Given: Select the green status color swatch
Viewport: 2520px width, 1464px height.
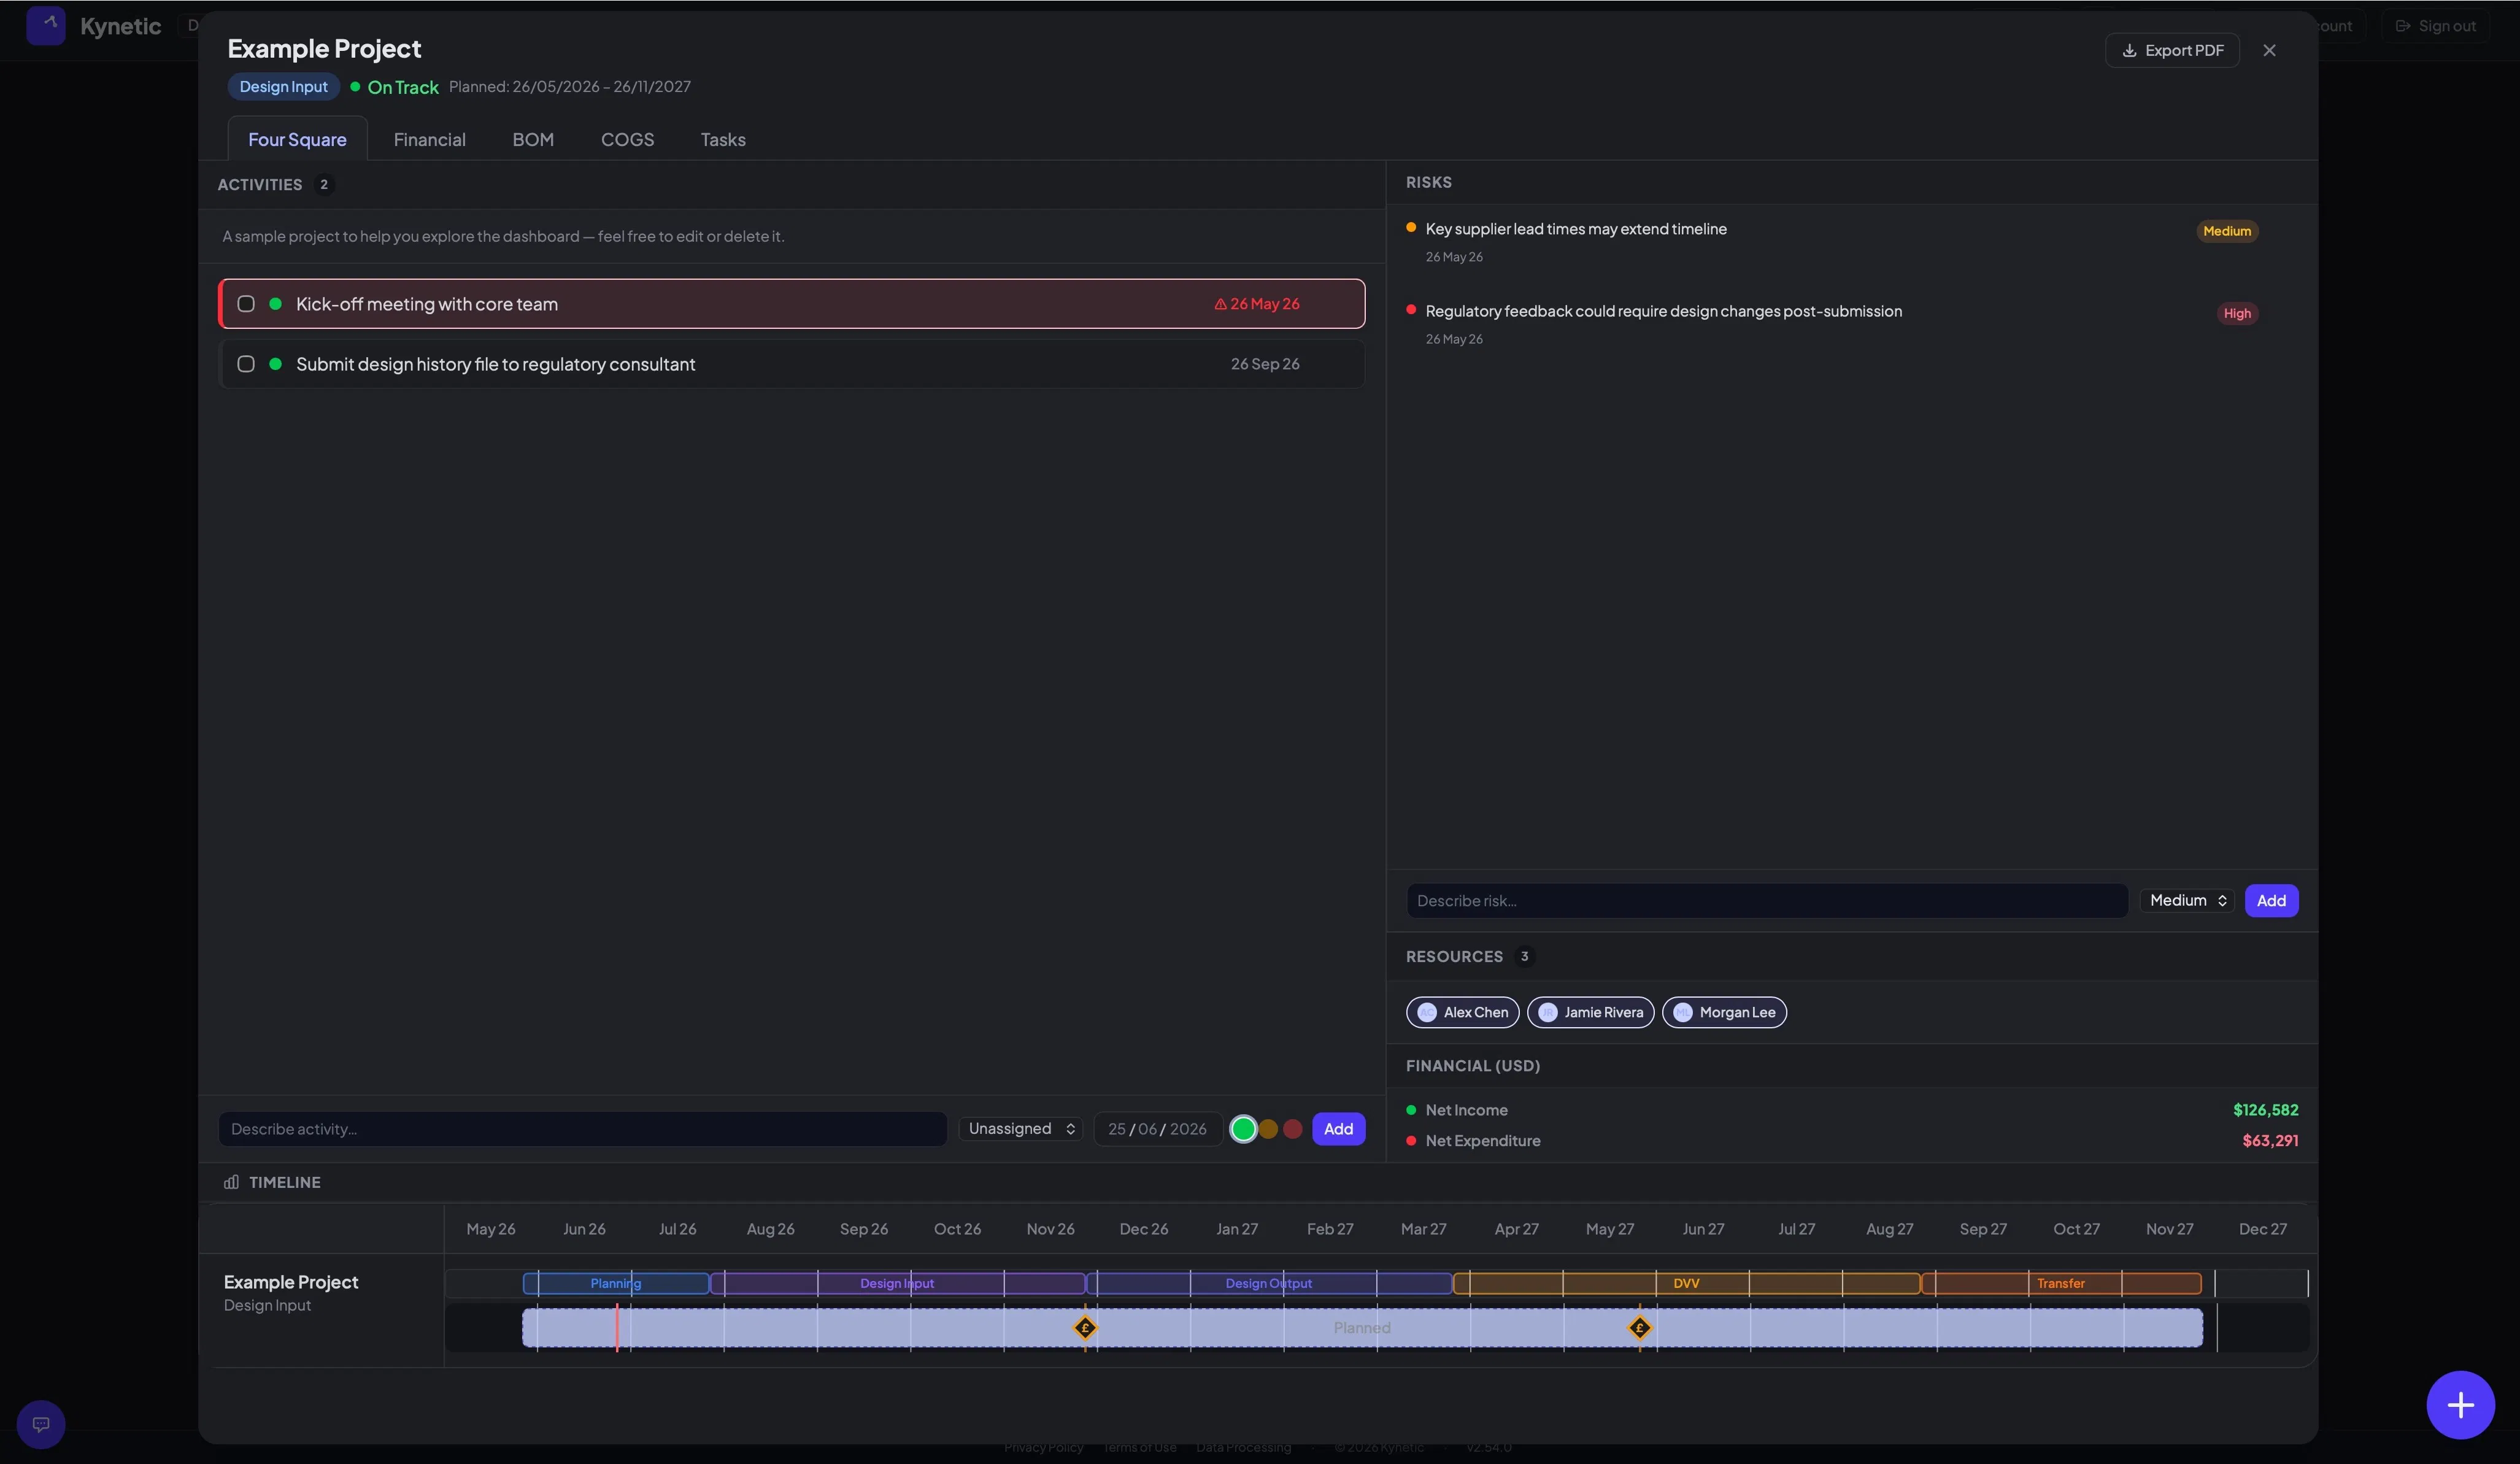Looking at the screenshot, I should pos(1243,1129).
